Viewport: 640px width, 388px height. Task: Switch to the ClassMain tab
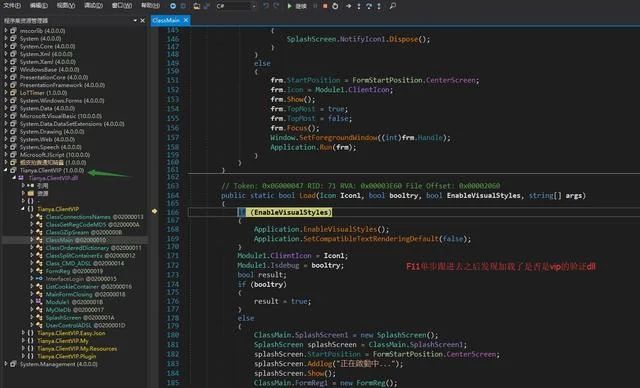(x=166, y=20)
